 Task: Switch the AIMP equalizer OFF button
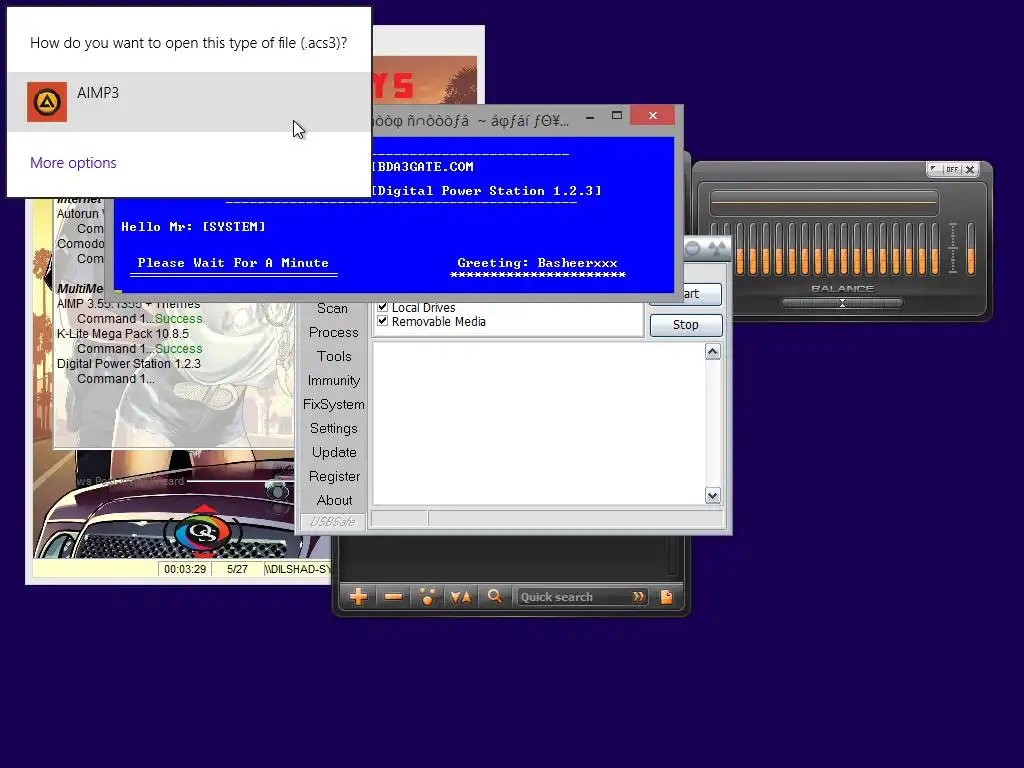click(x=952, y=169)
